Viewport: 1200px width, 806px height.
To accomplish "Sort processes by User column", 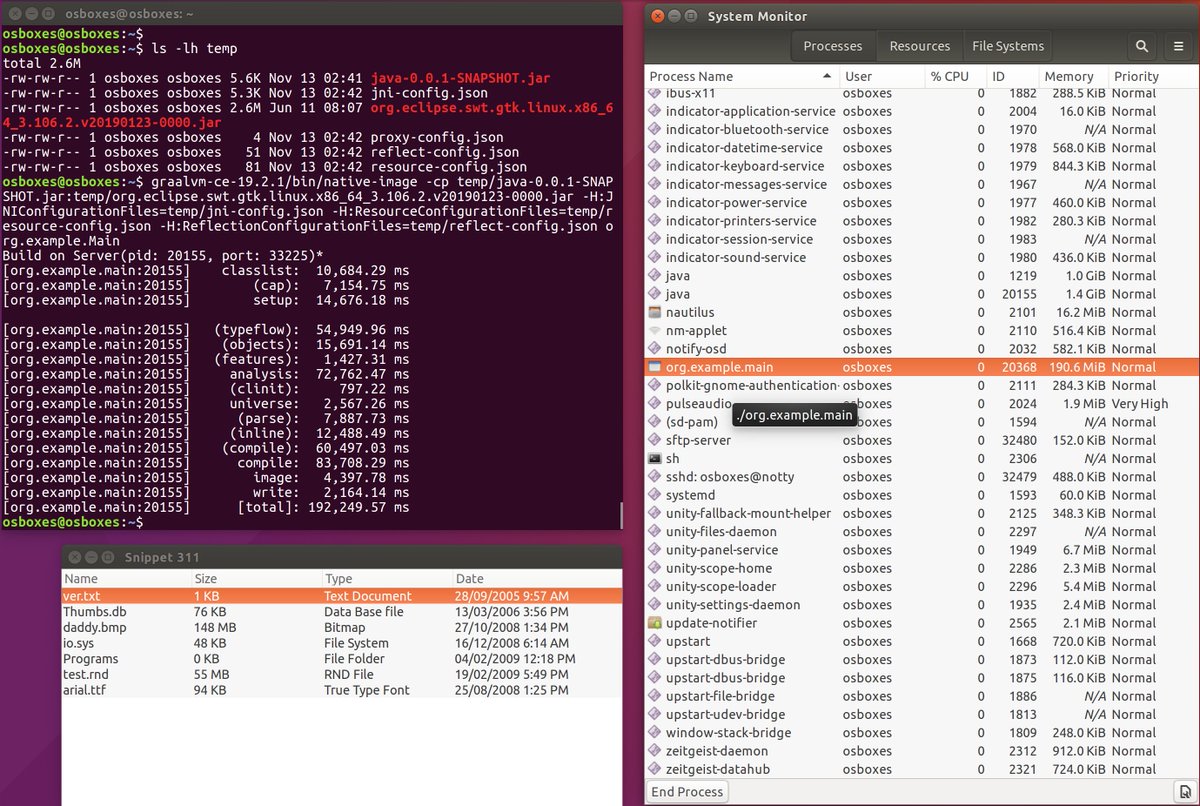I will pos(882,76).
